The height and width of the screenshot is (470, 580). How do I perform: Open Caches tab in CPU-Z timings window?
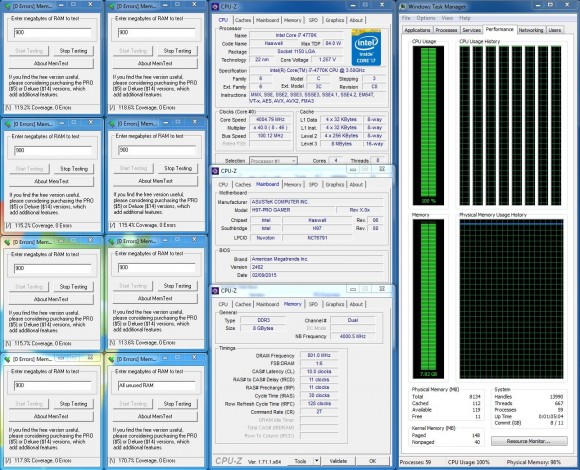click(x=243, y=304)
